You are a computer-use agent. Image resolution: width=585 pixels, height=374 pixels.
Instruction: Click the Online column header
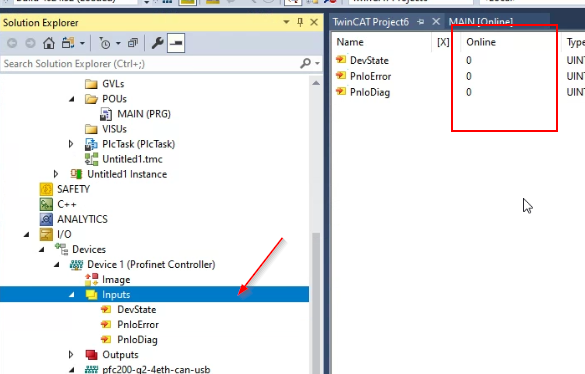point(481,42)
